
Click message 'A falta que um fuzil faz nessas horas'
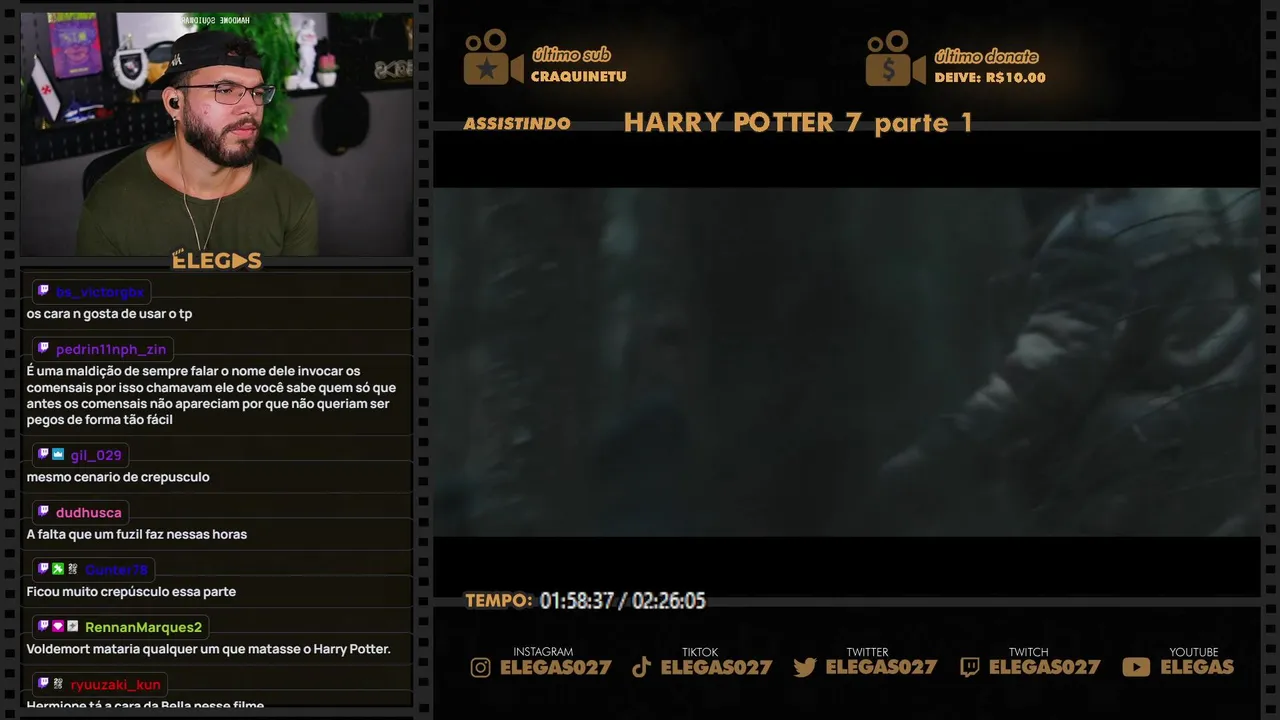pyautogui.click(x=136, y=534)
